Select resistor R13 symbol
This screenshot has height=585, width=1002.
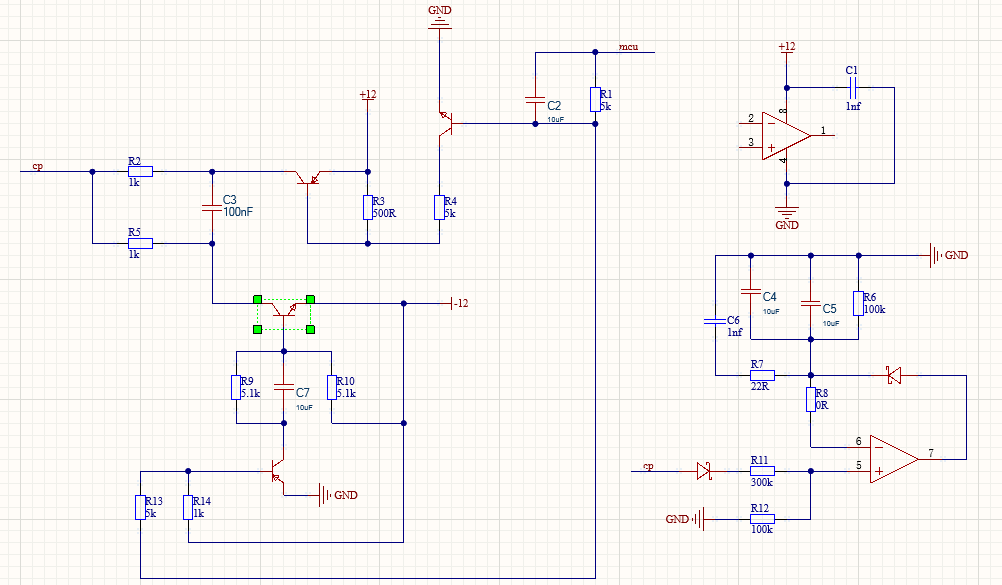(x=140, y=507)
